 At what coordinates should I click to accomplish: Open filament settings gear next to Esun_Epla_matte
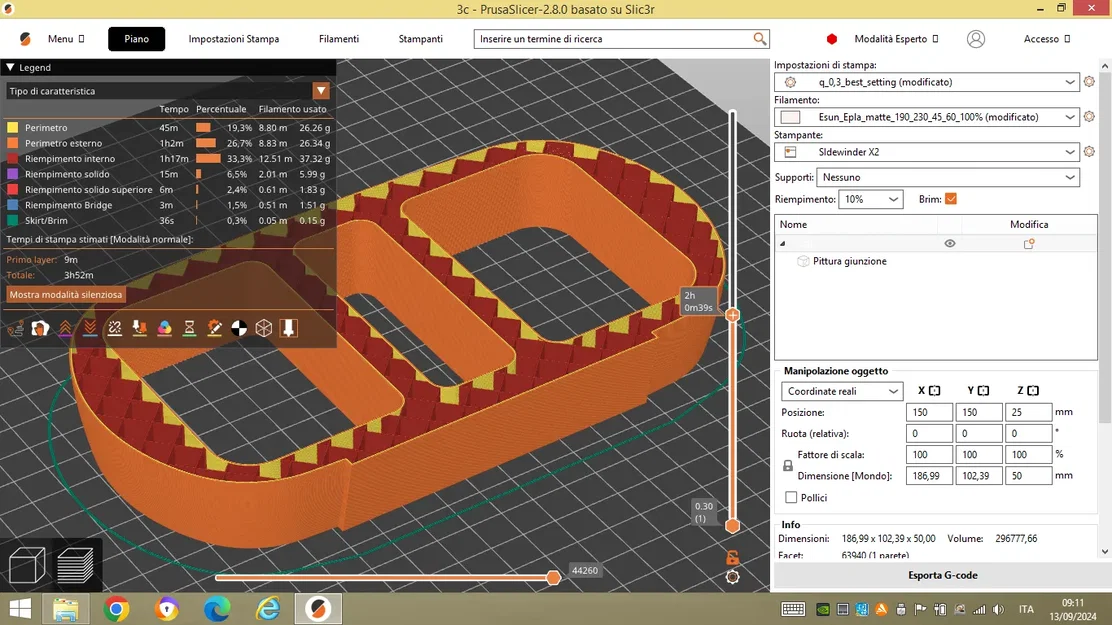pyautogui.click(x=1089, y=116)
